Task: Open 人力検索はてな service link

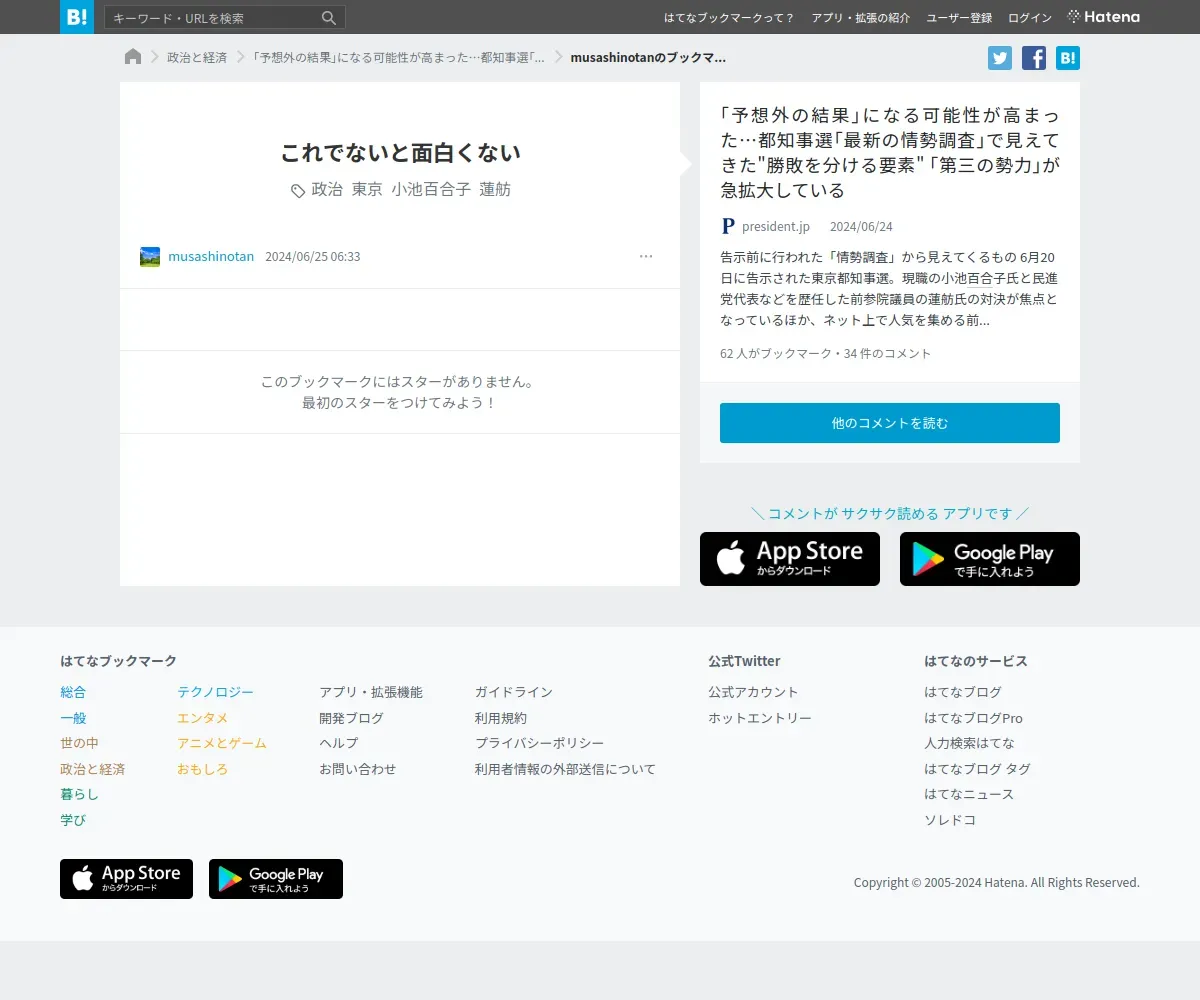Action: point(969,743)
